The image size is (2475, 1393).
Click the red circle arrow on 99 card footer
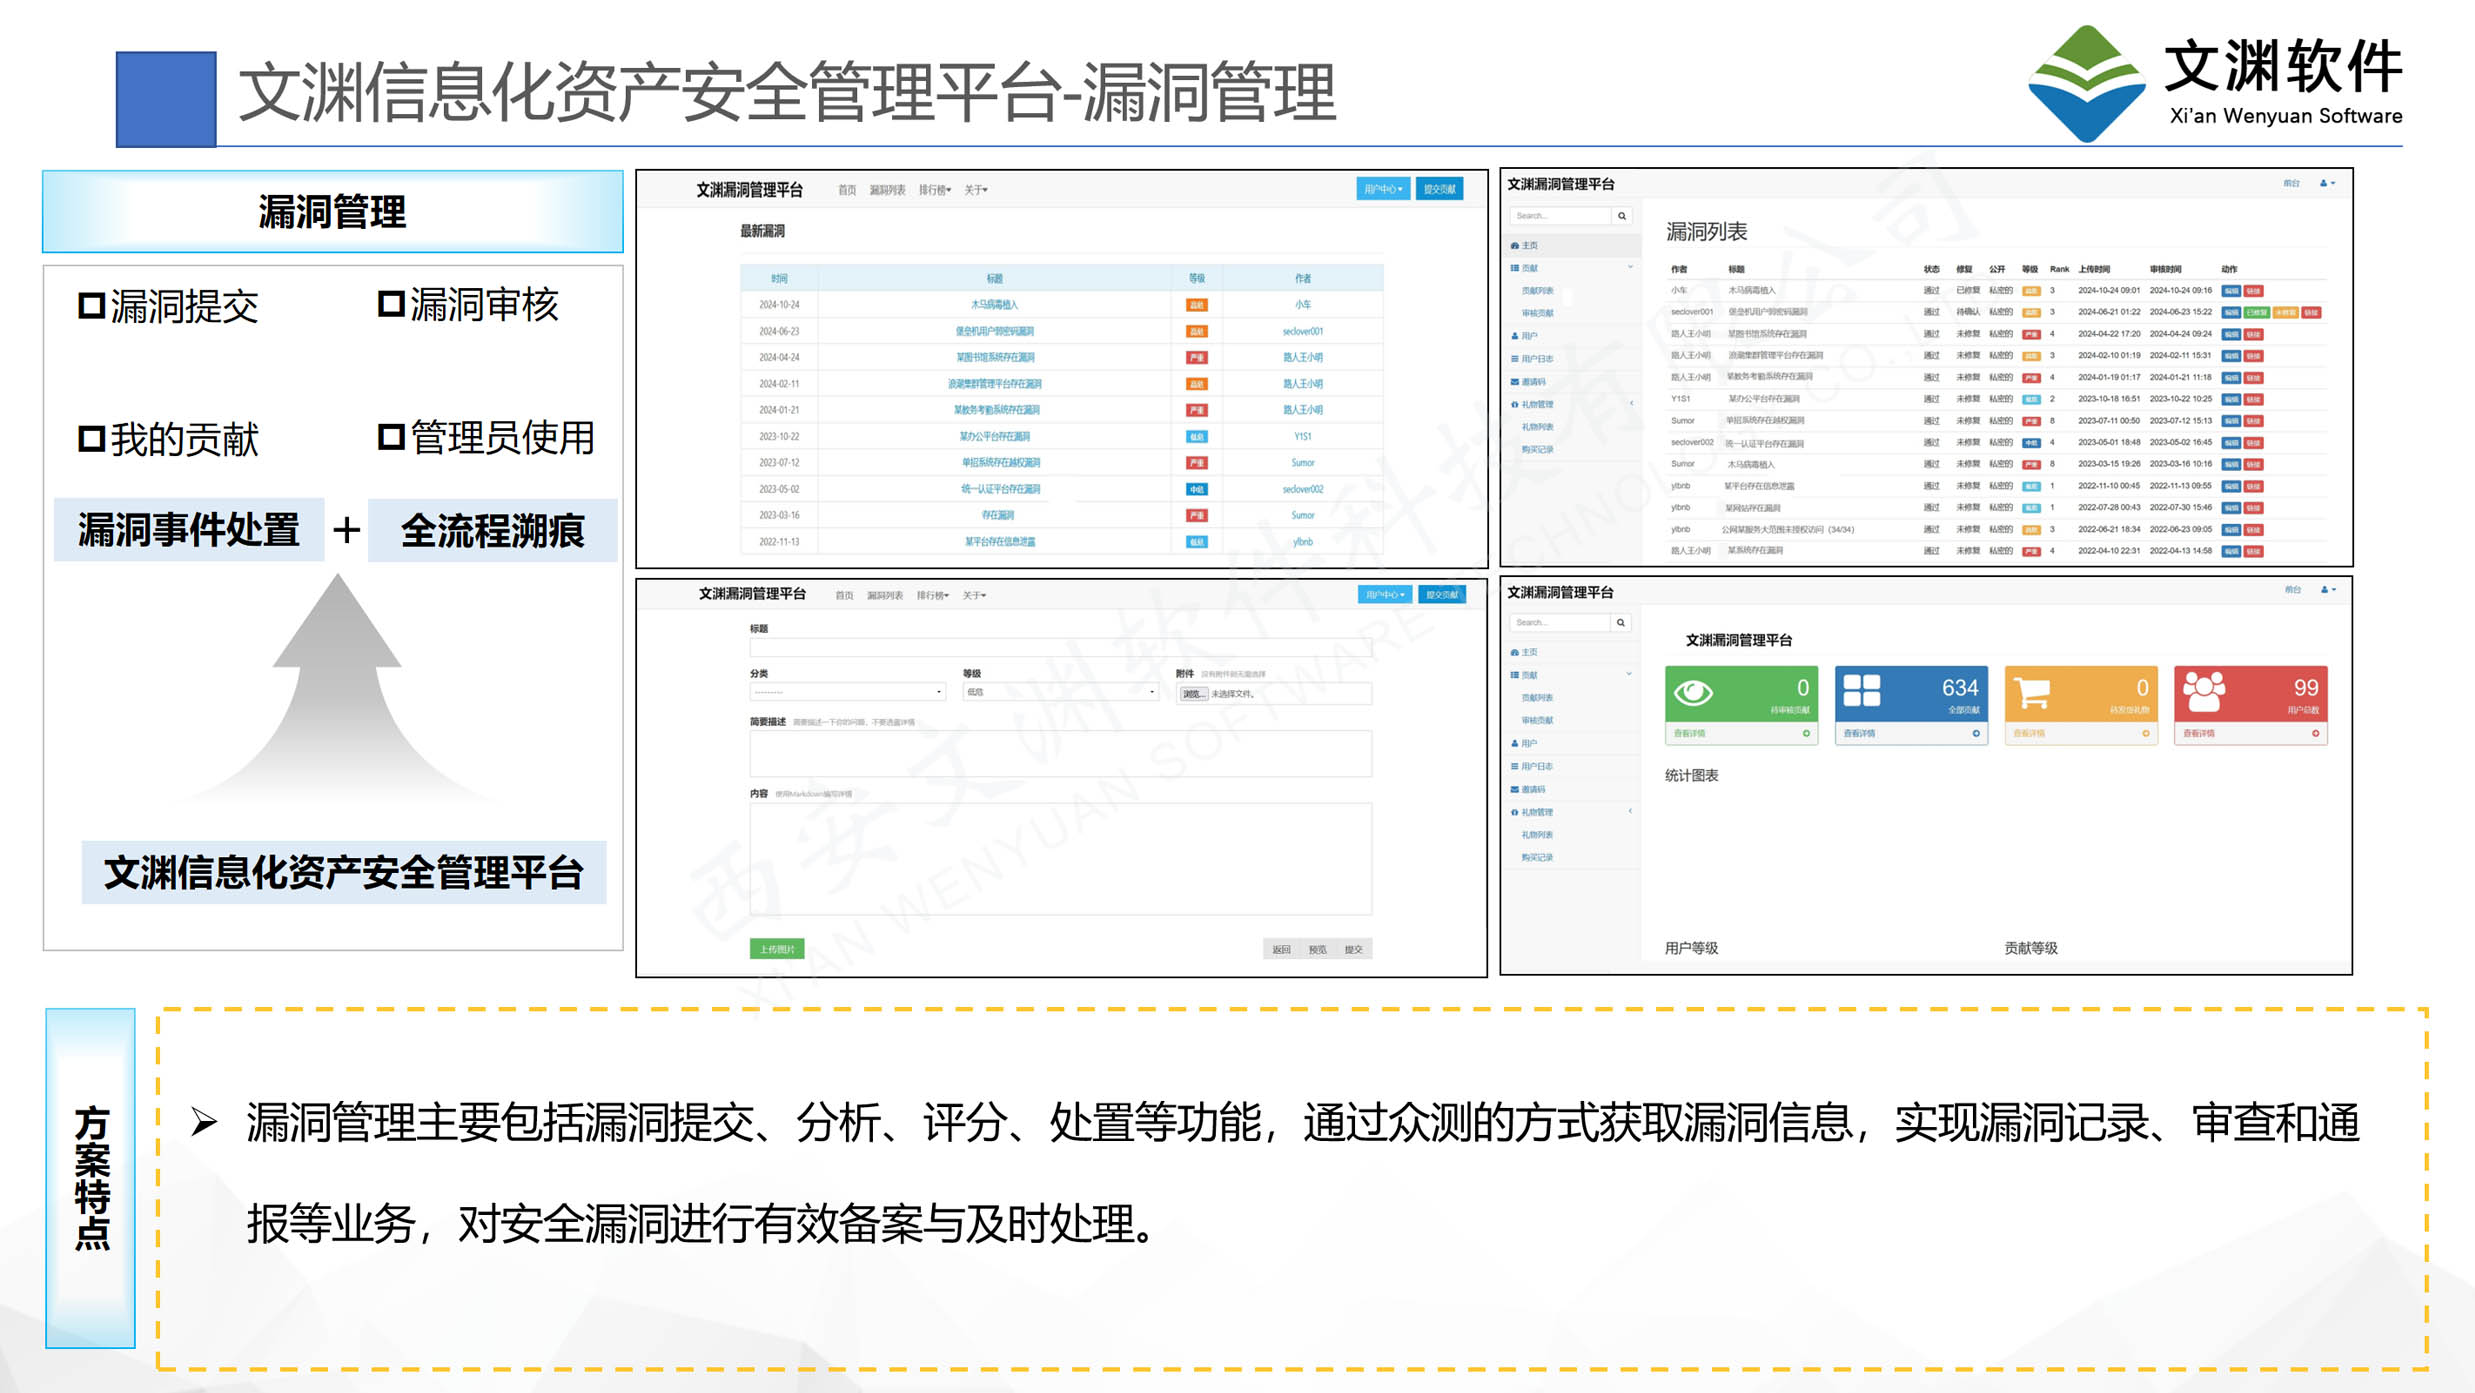[x=2316, y=734]
